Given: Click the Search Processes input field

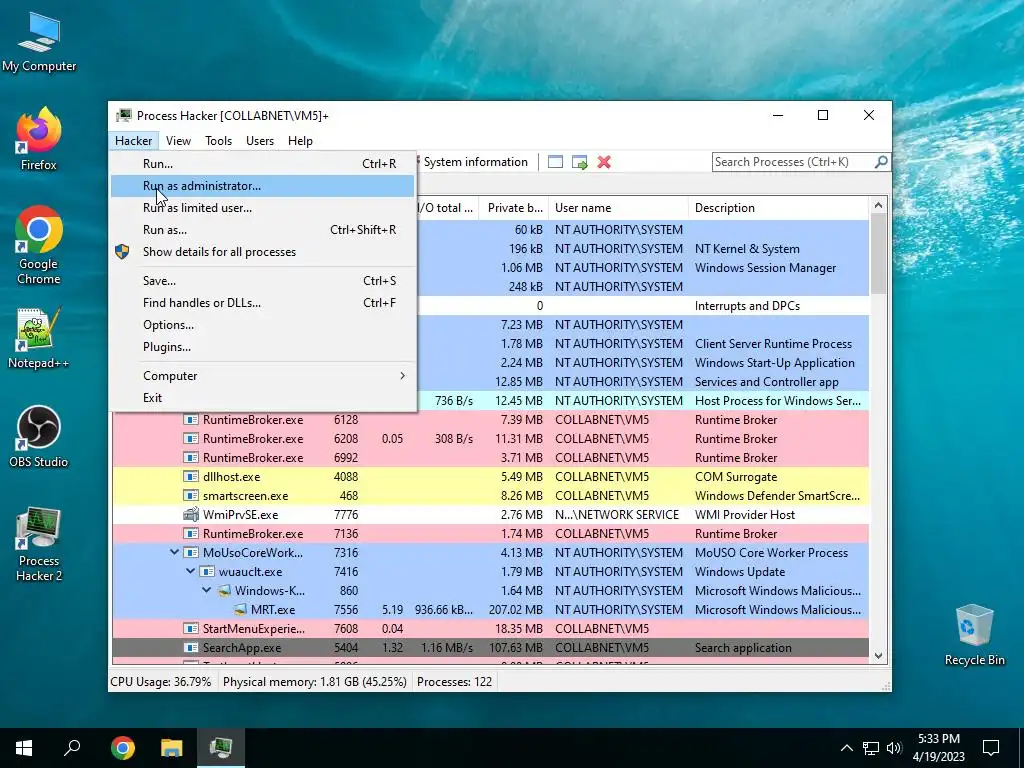Looking at the screenshot, I should pos(792,162).
